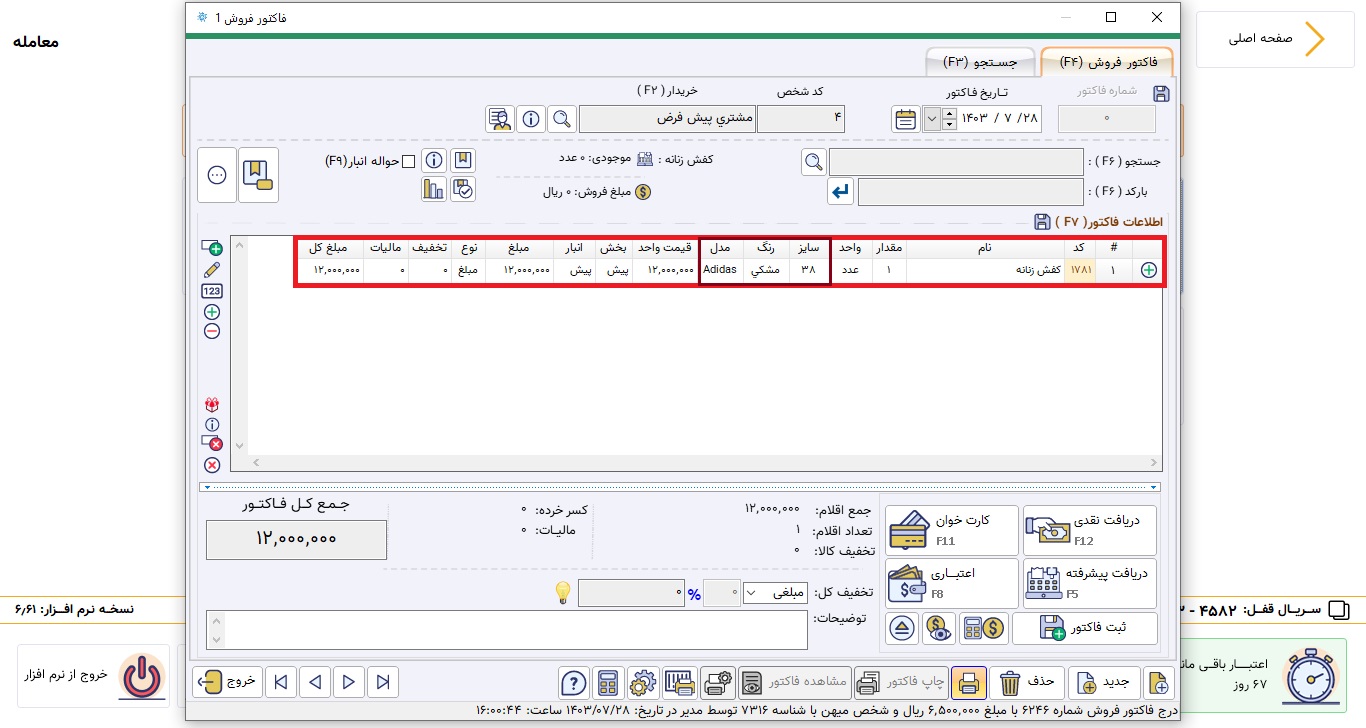Confirm barcode with the blue return-arrow icon
This screenshot has width=1366, height=728.
point(840,191)
